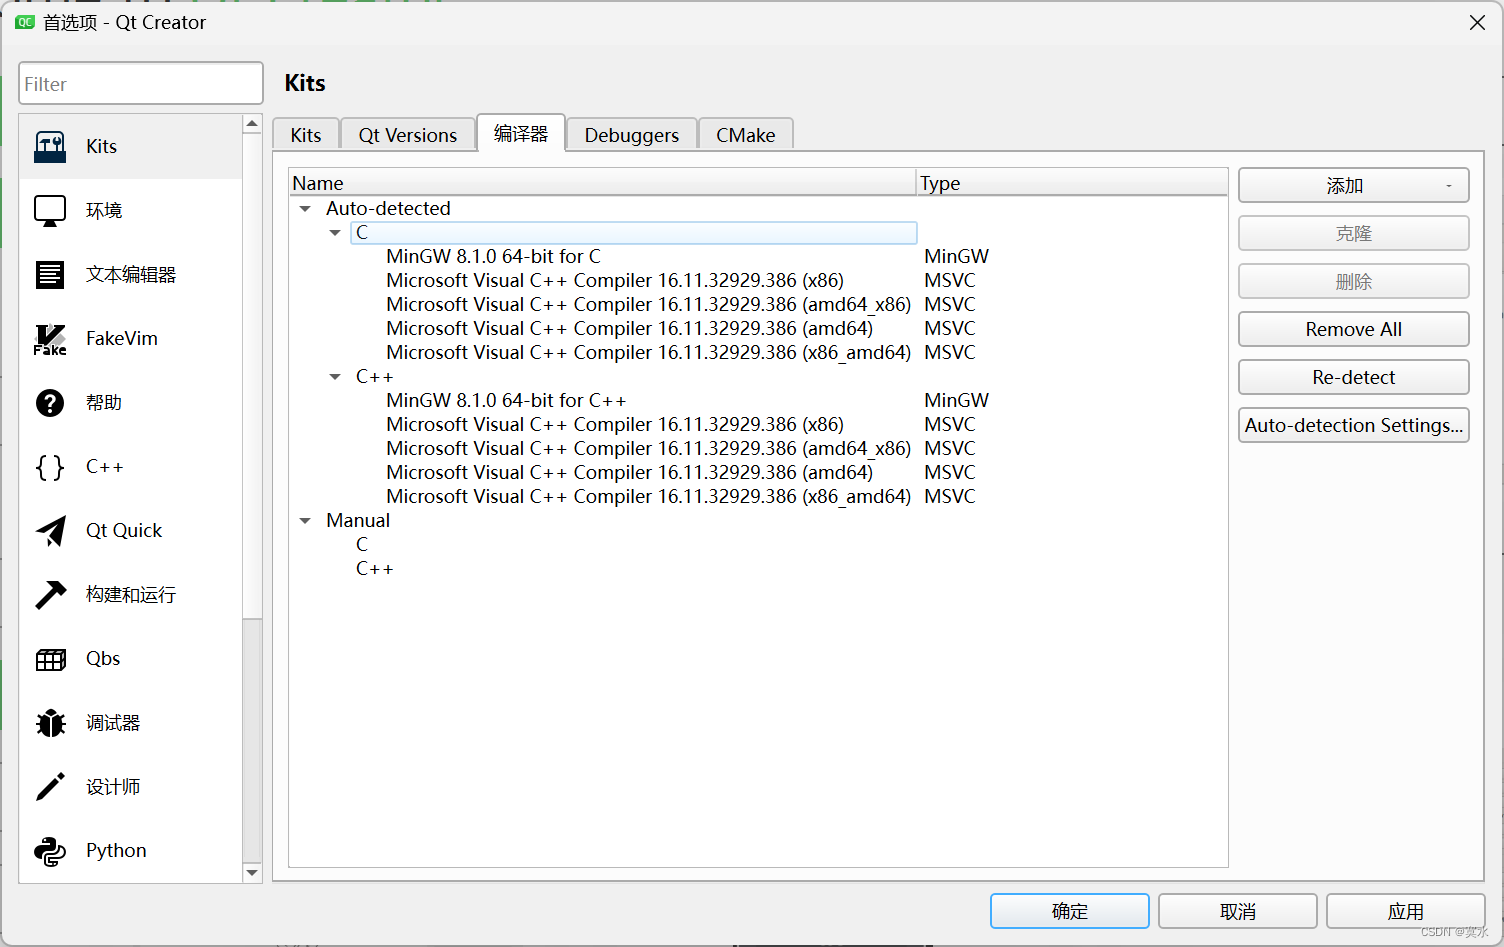
Task: Open the 帮助 question-mark icon
Action: 49,403
